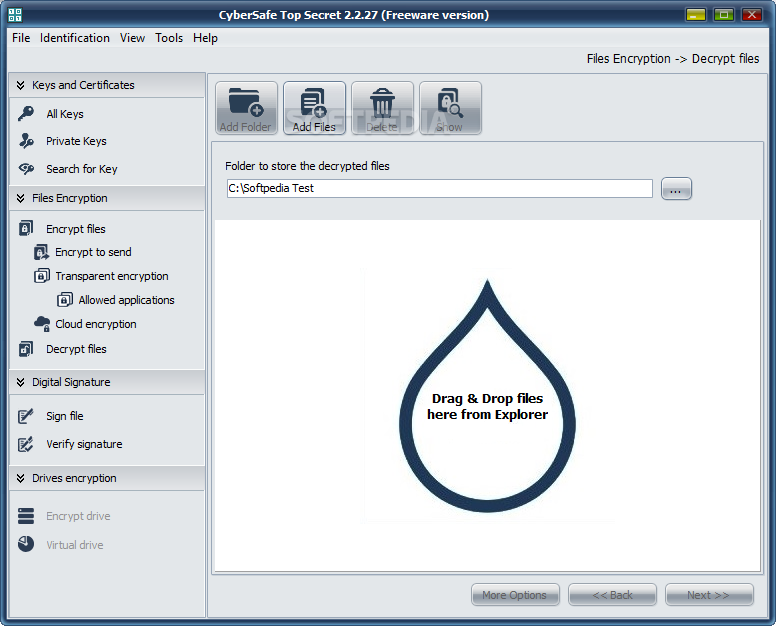The height and width of the screenshot is (626, 776).
Task: Select the Encrypt to send label
Action: click(x=94, y=252)
